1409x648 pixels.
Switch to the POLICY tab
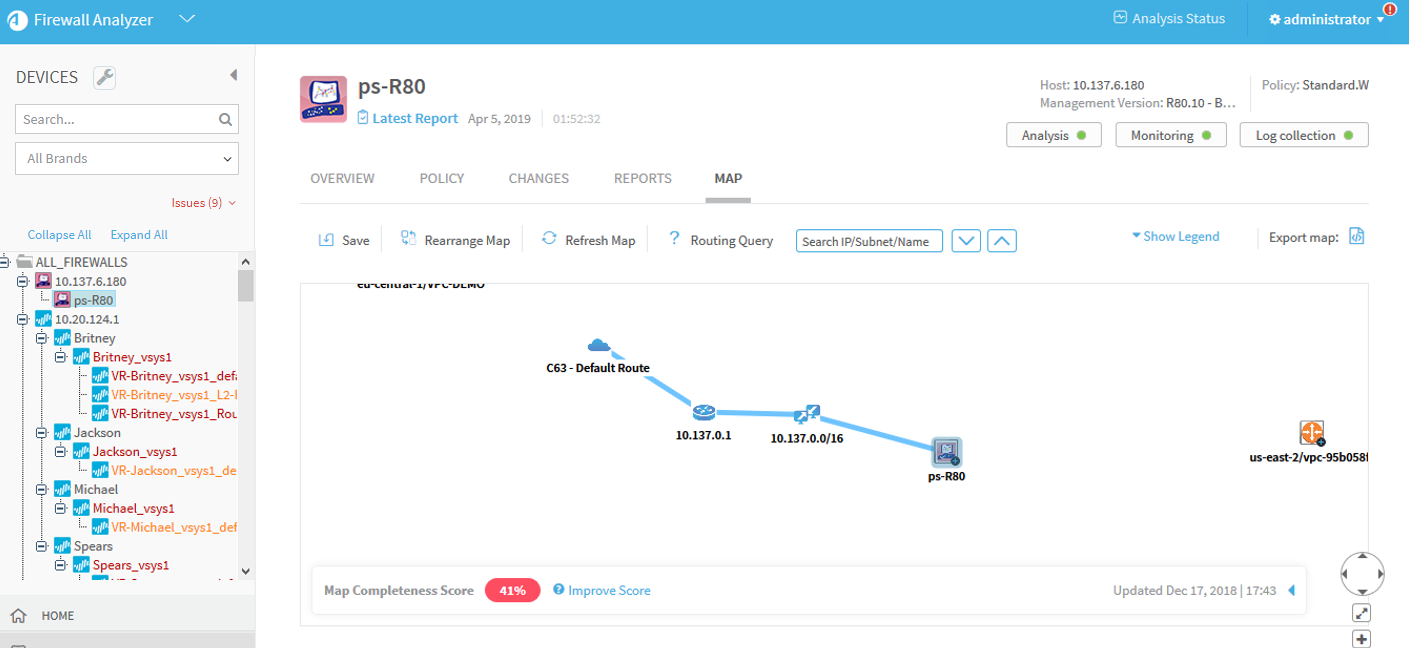[441, 178]
